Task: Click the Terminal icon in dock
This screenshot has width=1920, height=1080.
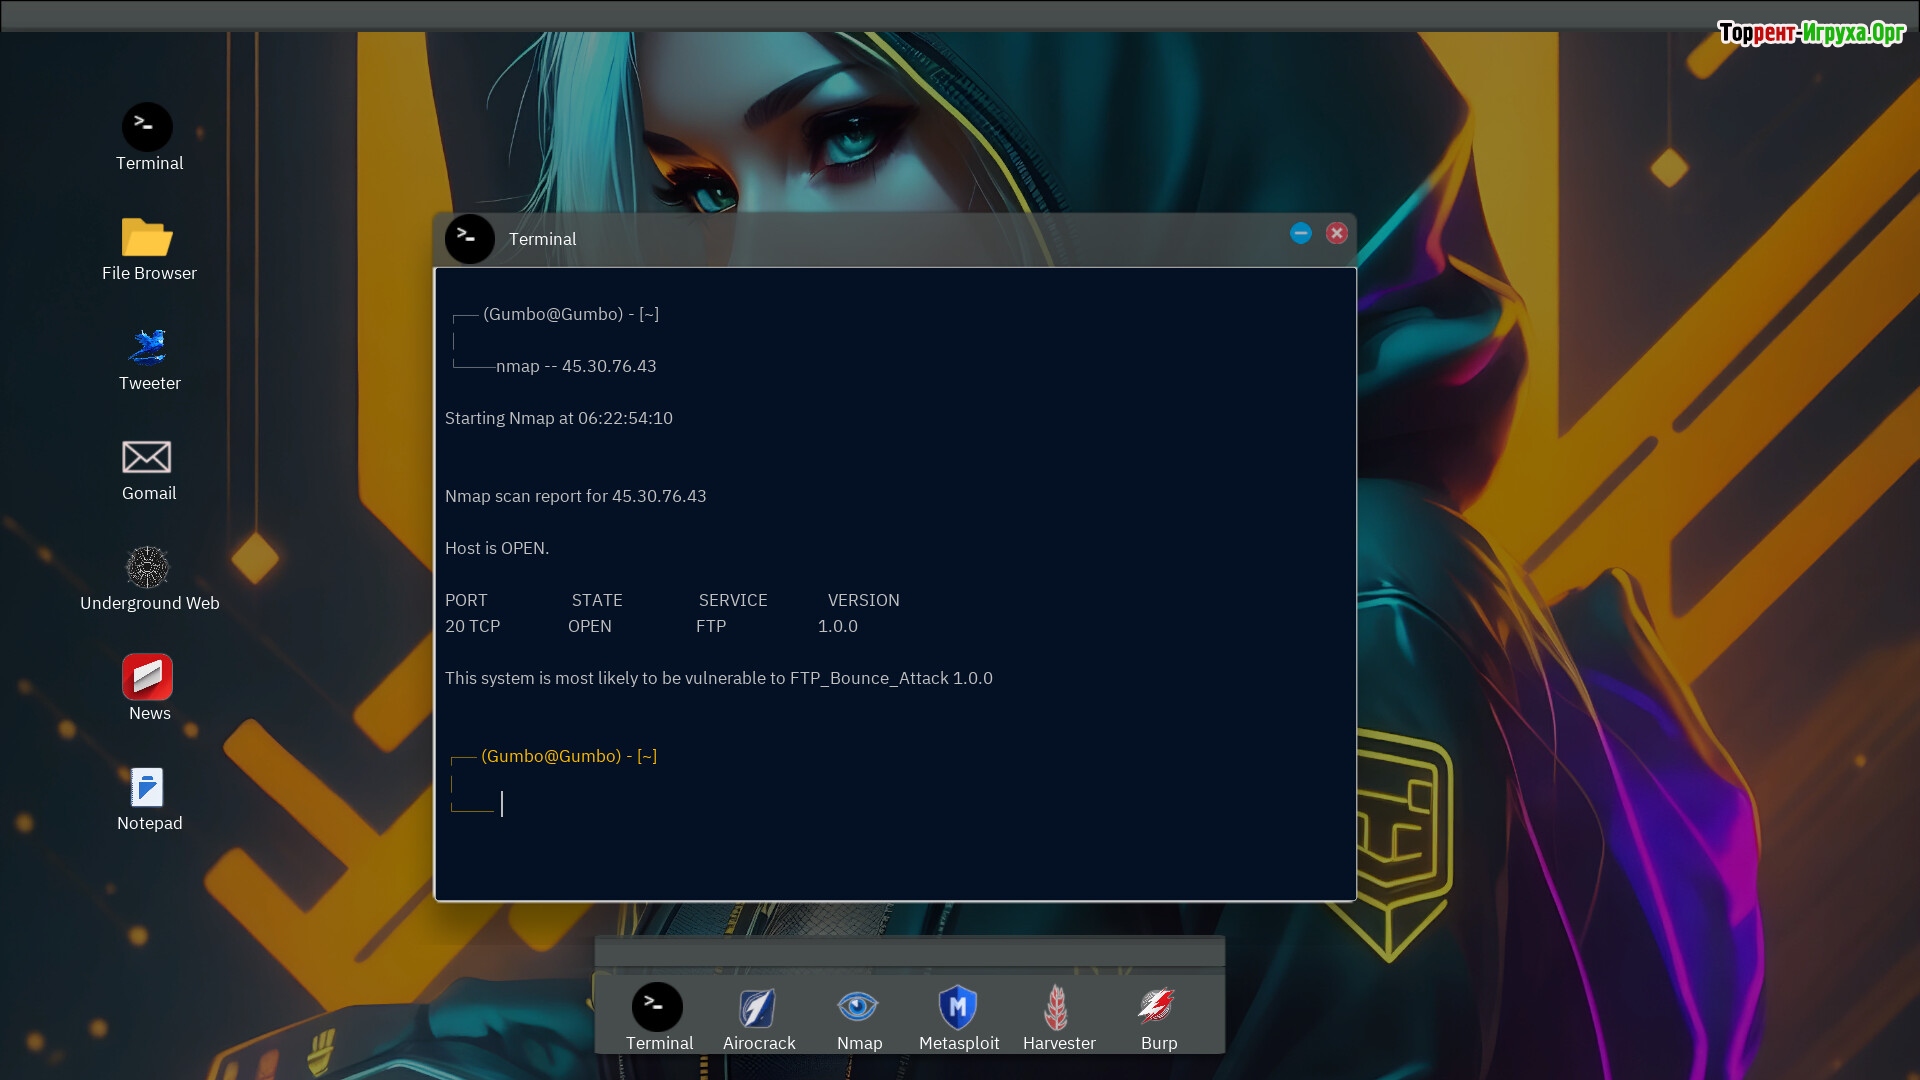Action: [x=657, y=1007]
